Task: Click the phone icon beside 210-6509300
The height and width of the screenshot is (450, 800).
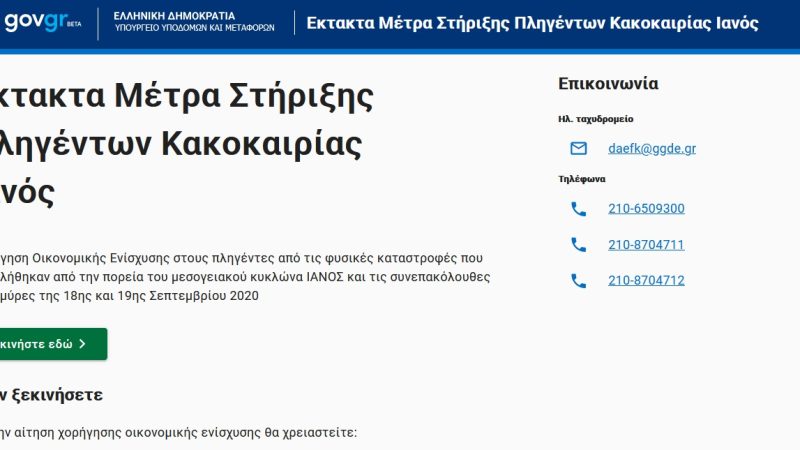Action: click(578, 209)
